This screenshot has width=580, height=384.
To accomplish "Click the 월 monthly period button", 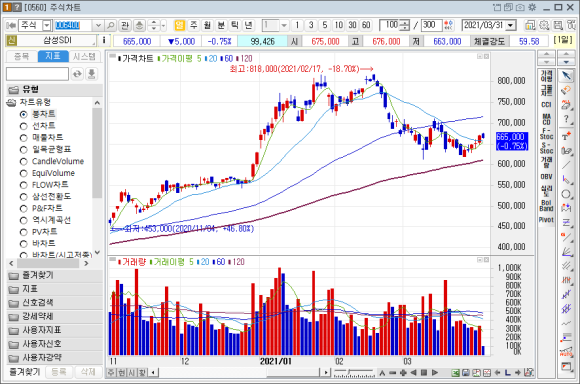I will (x=207, y=25).
